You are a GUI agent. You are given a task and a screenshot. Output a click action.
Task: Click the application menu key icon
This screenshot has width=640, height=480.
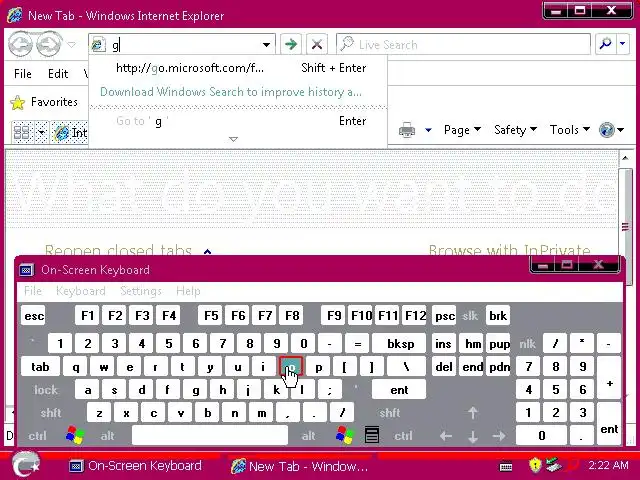pyautogui.click(x=372, y=435)
